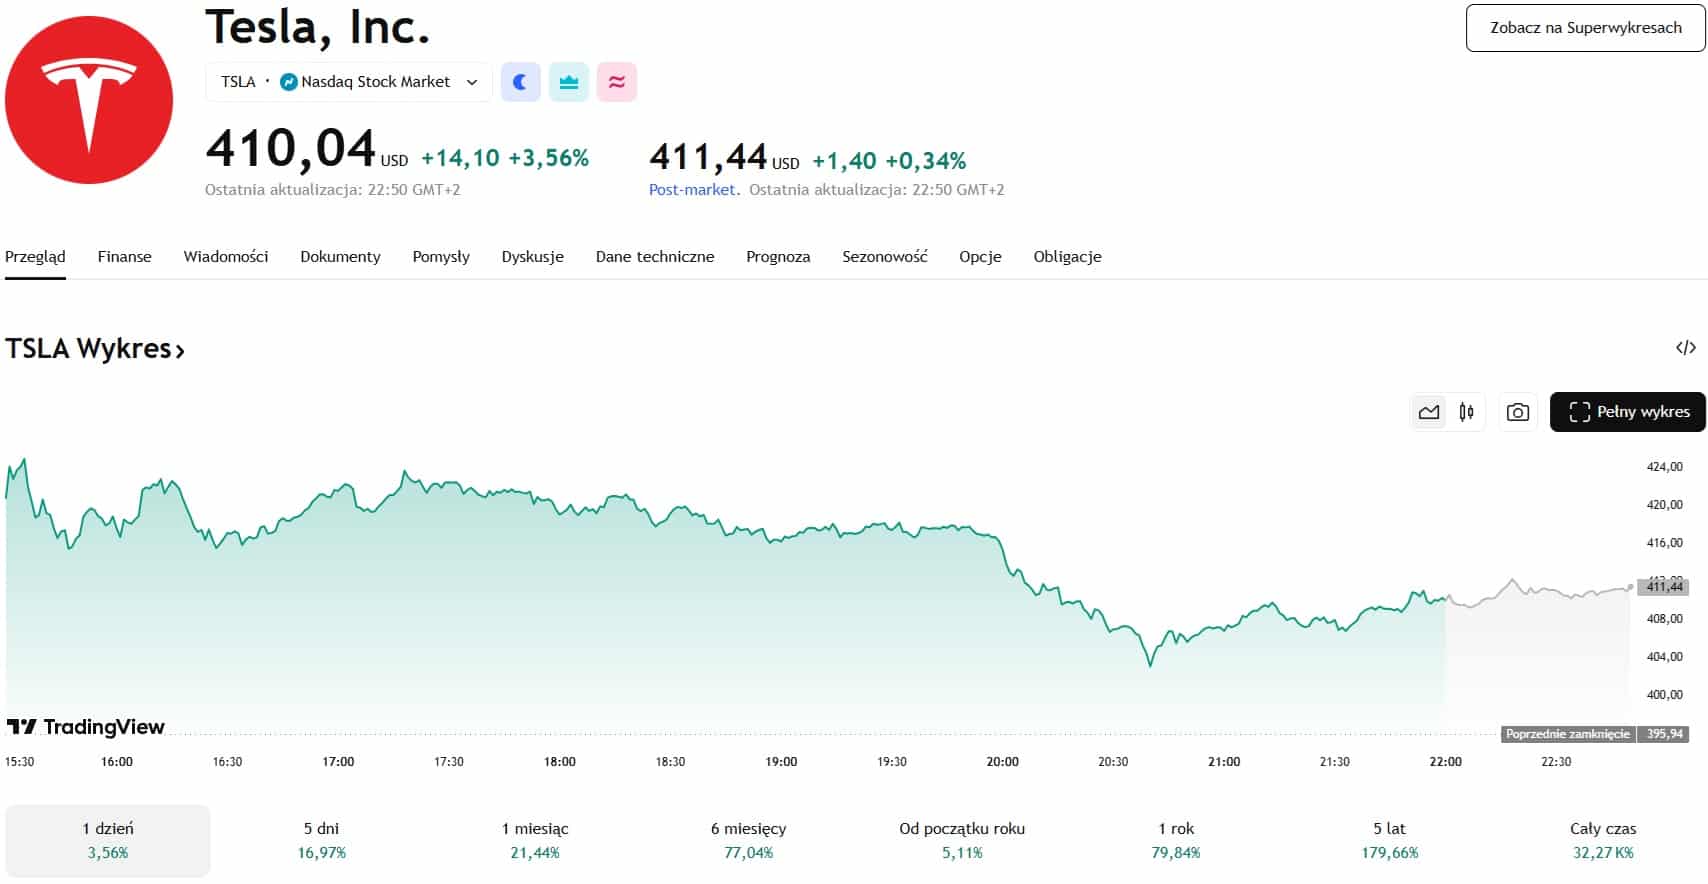Click the TradingView logo on chart
1708x884 pixels.
coord(86,727)
